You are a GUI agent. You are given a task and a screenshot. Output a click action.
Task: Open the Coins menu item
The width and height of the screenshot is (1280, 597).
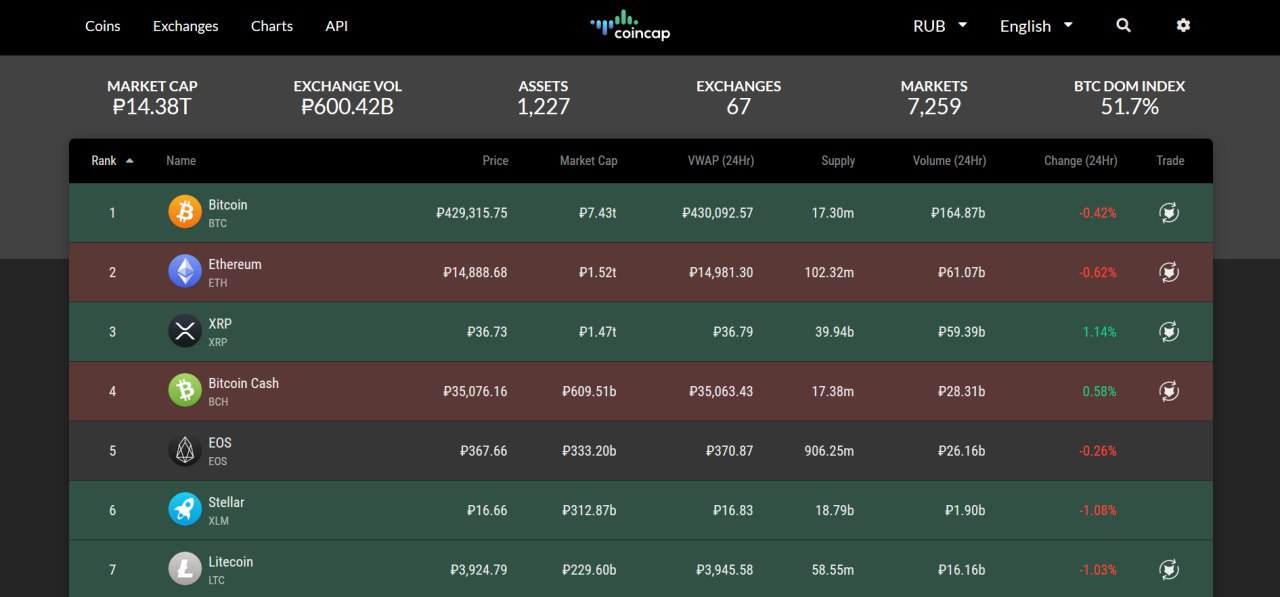103,26
